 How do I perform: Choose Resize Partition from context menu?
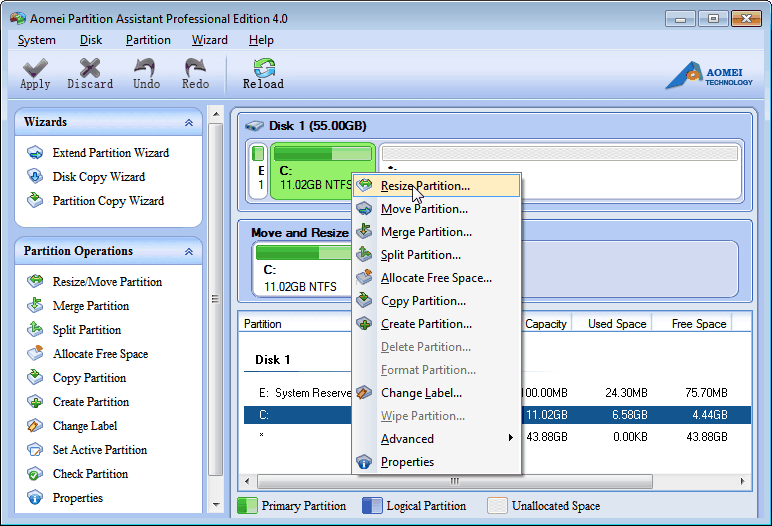425,186
